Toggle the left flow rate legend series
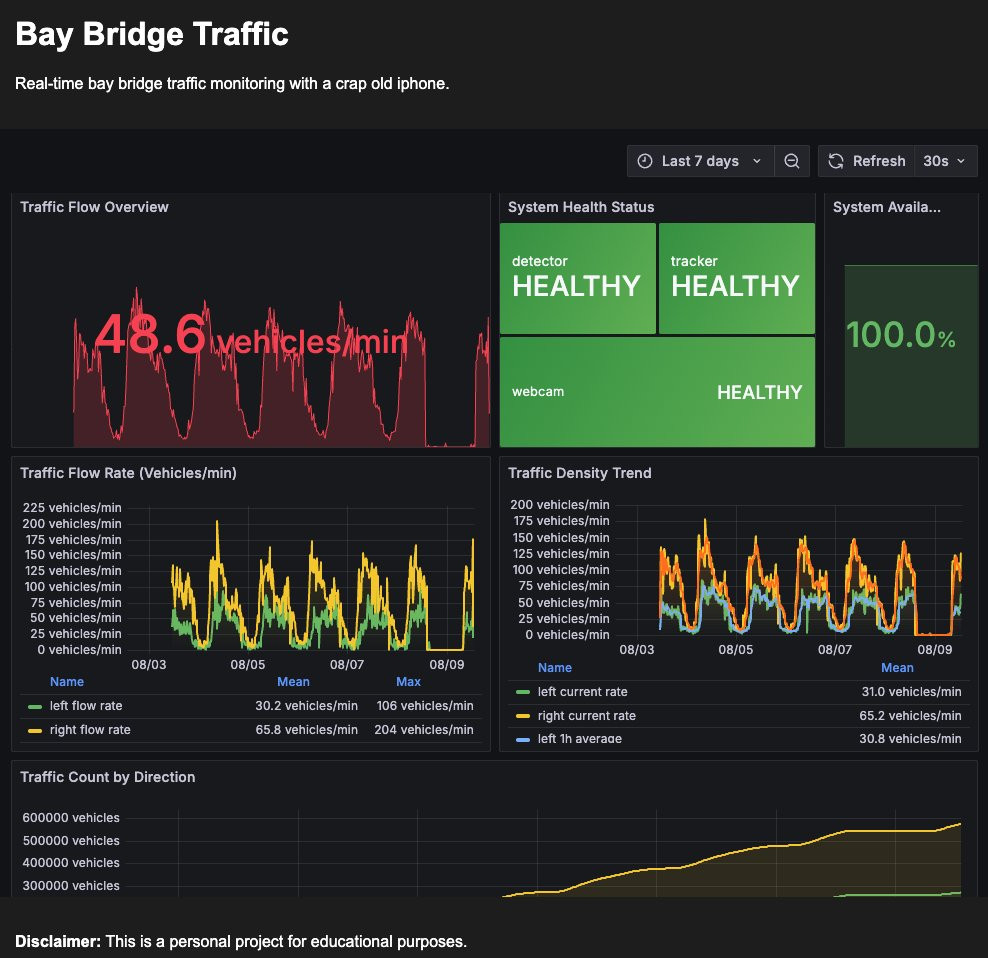Screen dimensions: 988x958 click(x=86, y=706)
